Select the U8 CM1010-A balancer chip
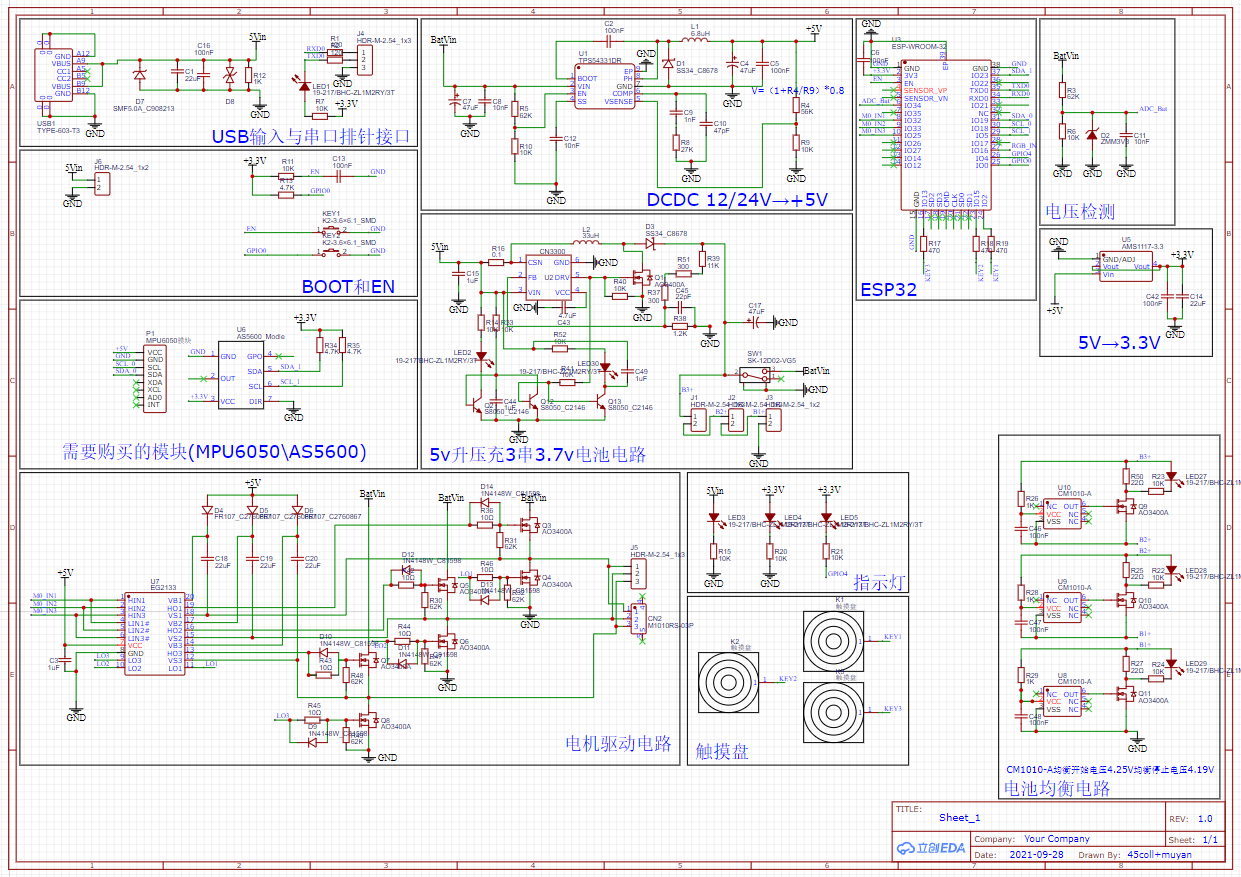Image resolution: width=1241 pixels, height=877 pixels. (1061, 701)
